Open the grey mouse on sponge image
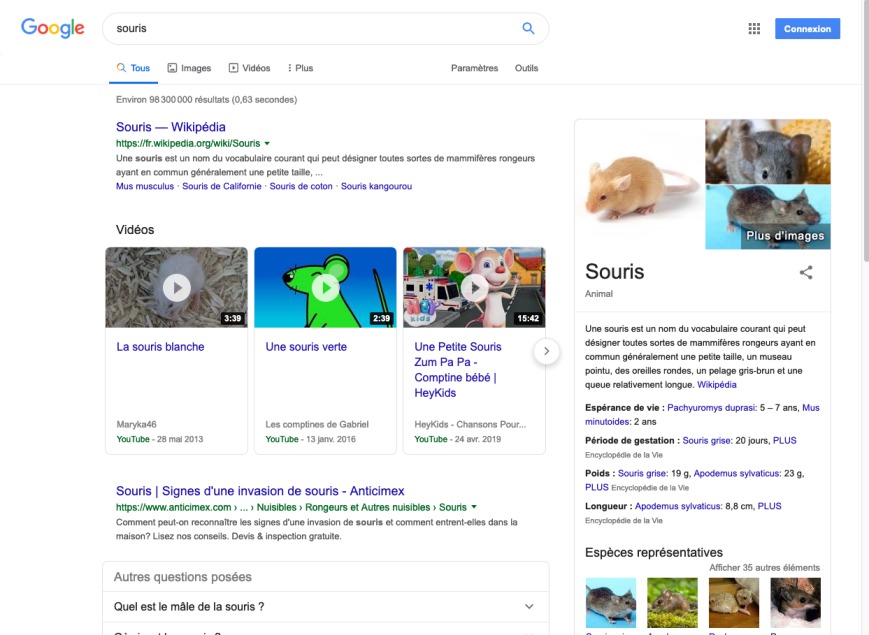The image size is (869, 635). coord(768,152)
